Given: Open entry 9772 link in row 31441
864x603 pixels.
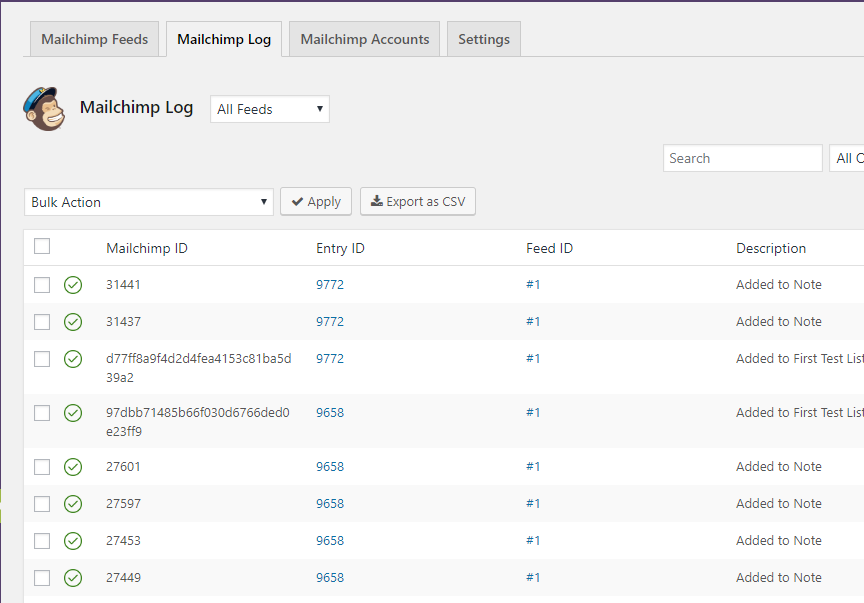Looking at the screenshot, I should (330, 285).
